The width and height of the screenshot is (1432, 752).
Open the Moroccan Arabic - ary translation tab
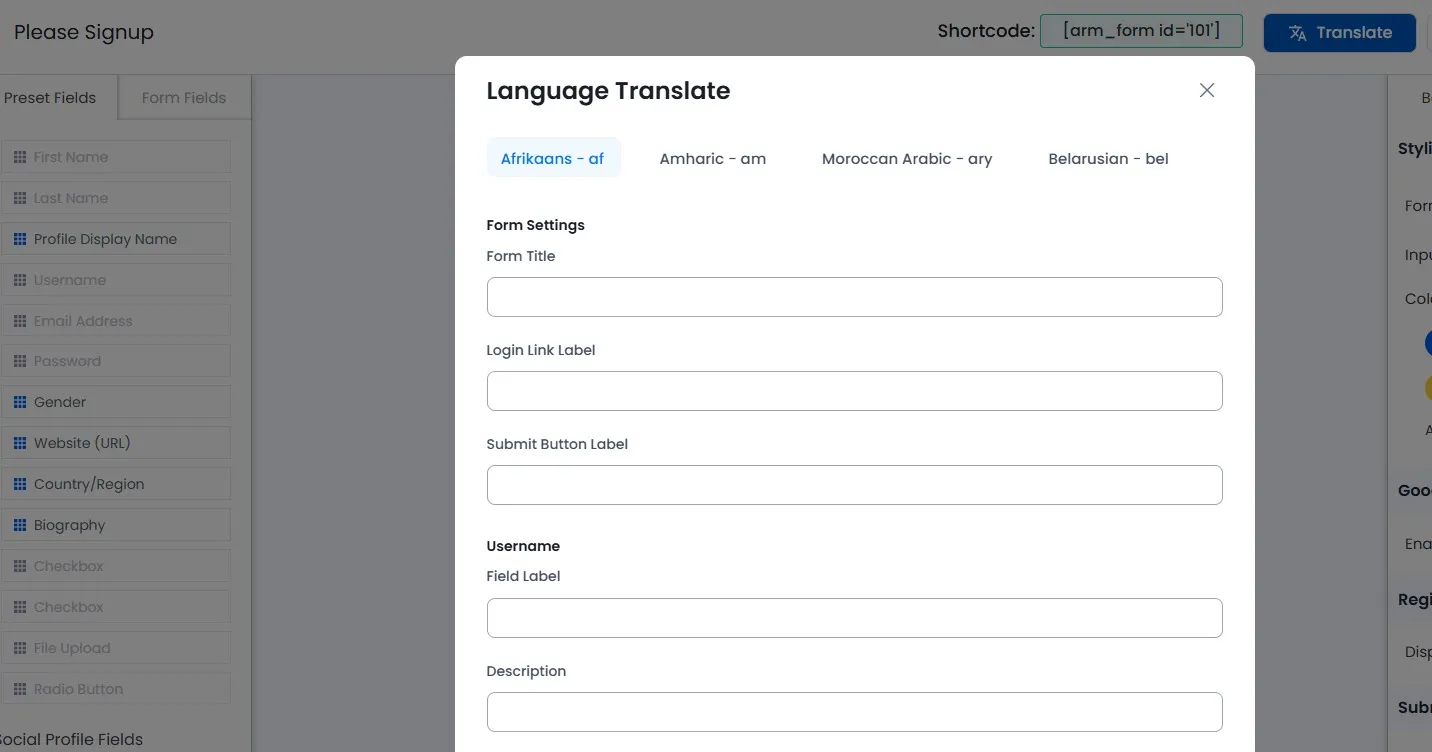click(x=906, y=158)
